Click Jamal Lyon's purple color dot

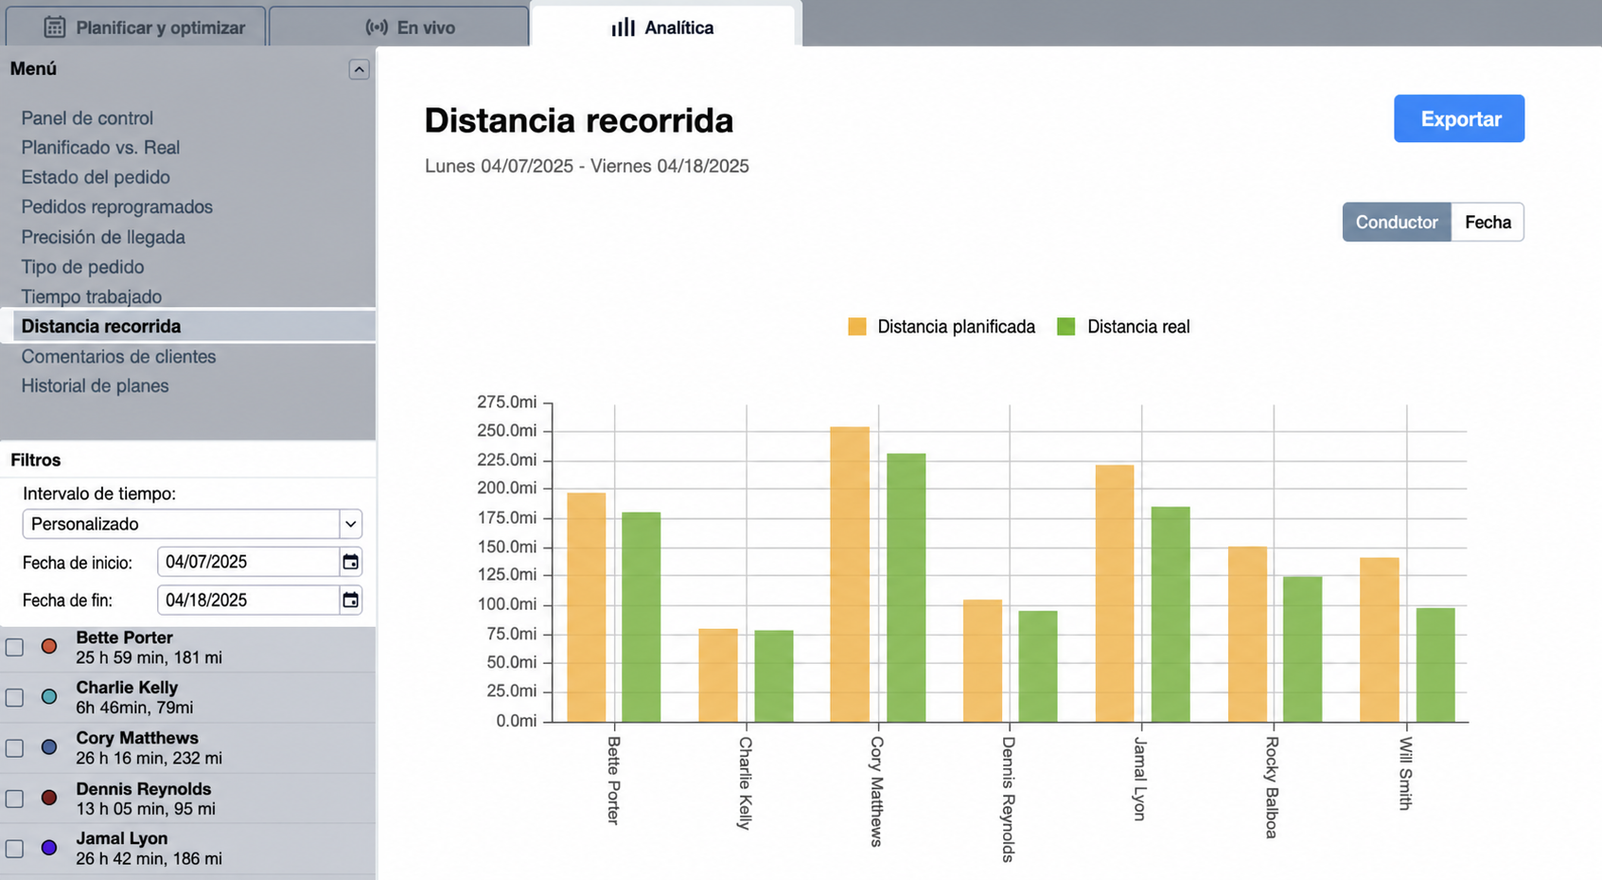click(49, 847)
